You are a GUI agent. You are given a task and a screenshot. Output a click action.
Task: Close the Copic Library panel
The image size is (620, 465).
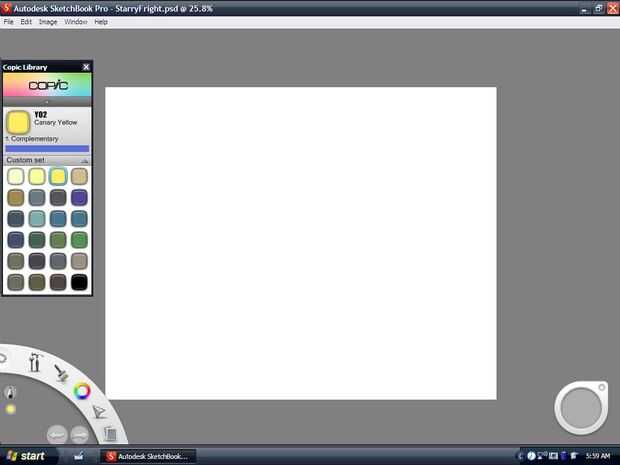(x=86, y=67)
